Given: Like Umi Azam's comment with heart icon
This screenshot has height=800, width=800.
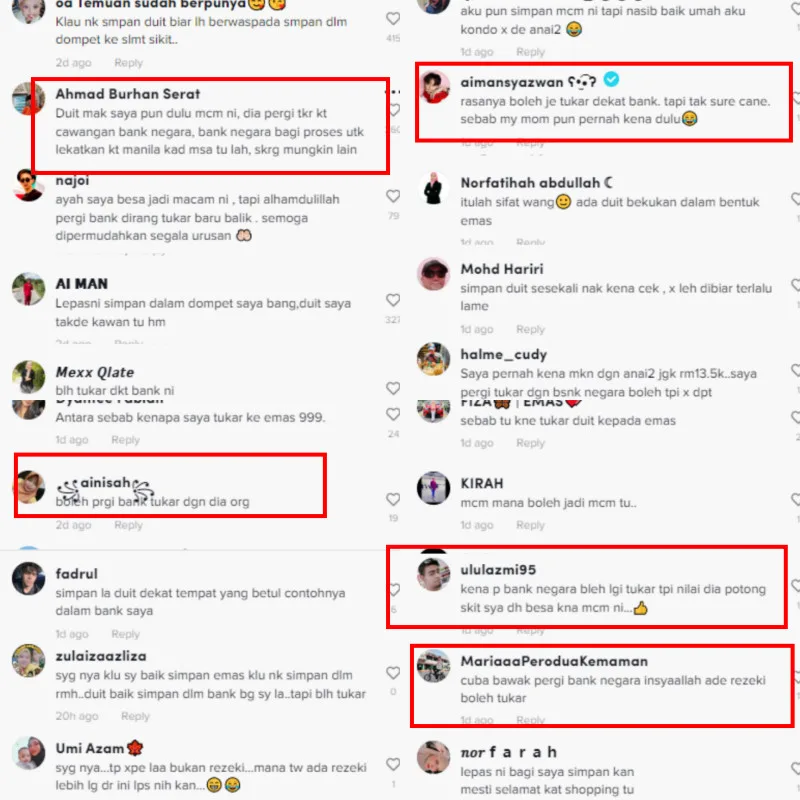Looking at the screenshot, I should pyautogui.click(x=393, y=764).
